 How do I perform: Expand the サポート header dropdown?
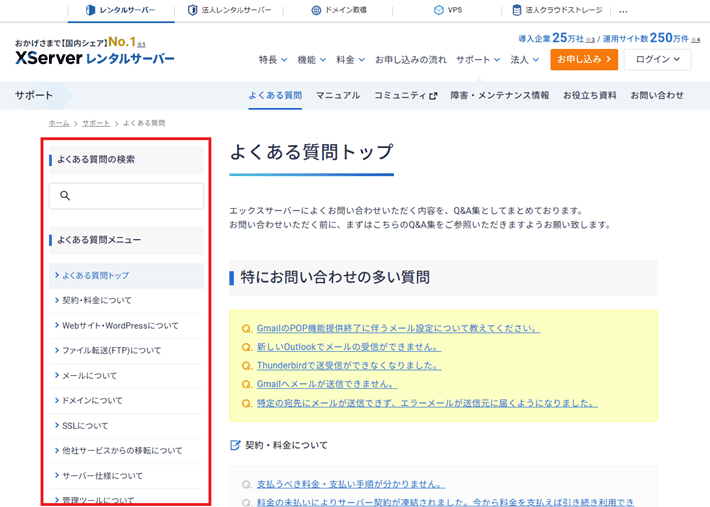(x=478, y=59)
